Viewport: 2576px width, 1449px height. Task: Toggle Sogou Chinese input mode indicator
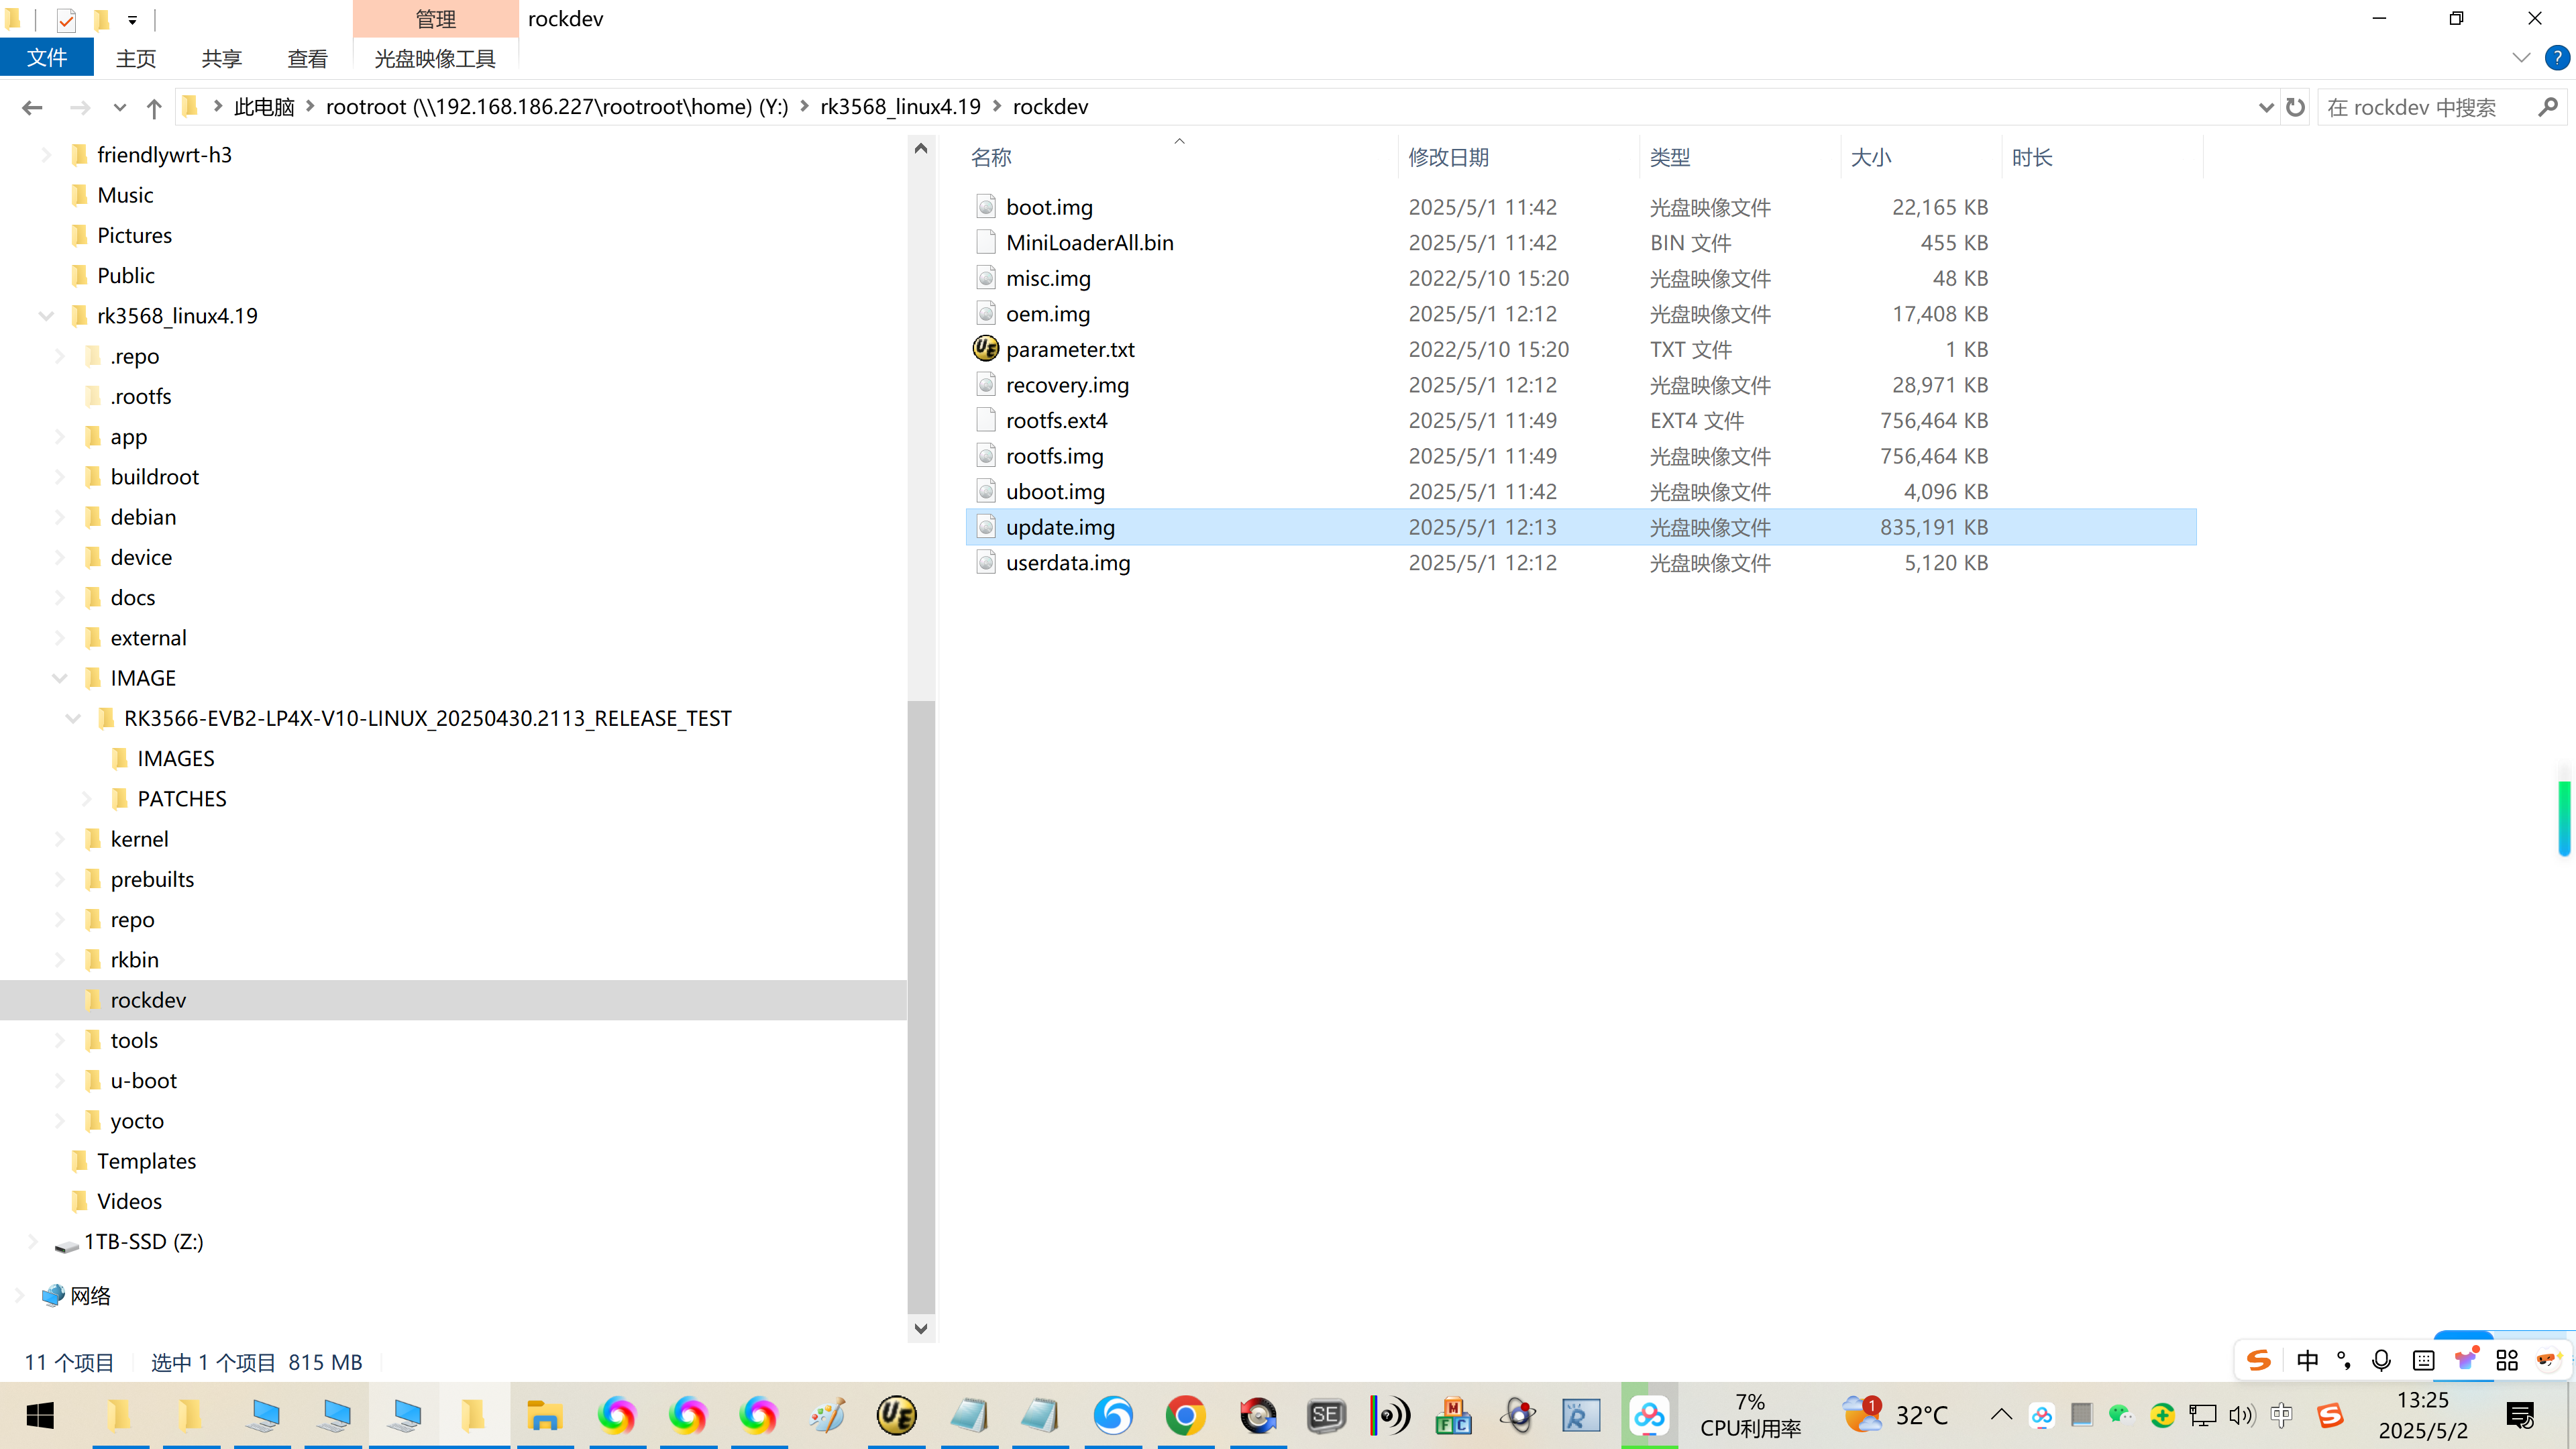(x=2307, y=1360)
